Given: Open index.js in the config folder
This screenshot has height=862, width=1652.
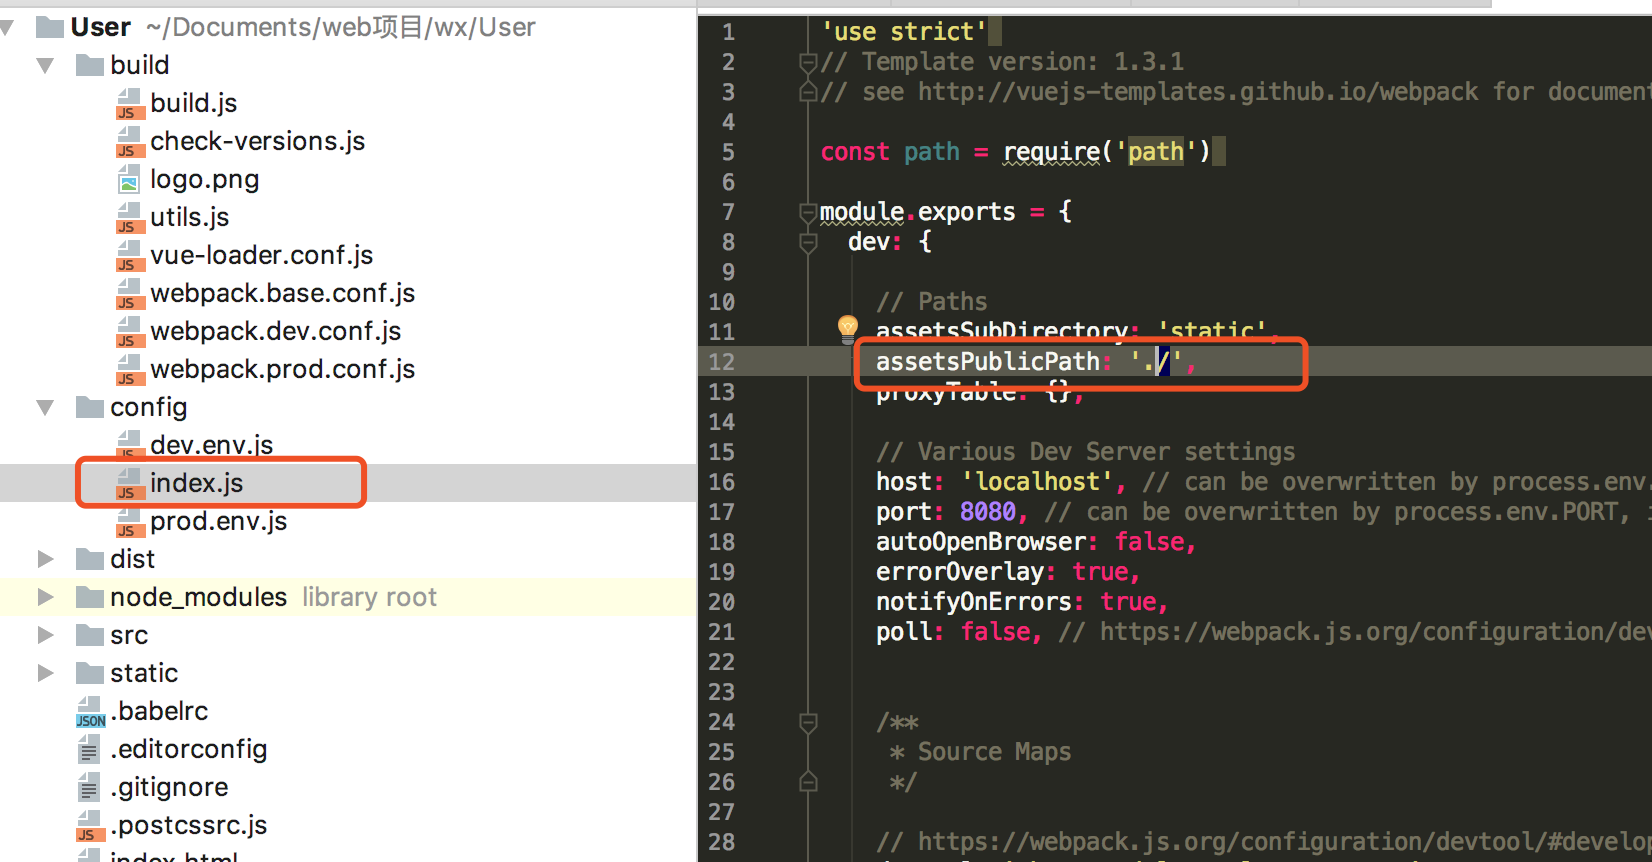Looking at the screenshot, I should pyautogui.click(x=196, y=483).
